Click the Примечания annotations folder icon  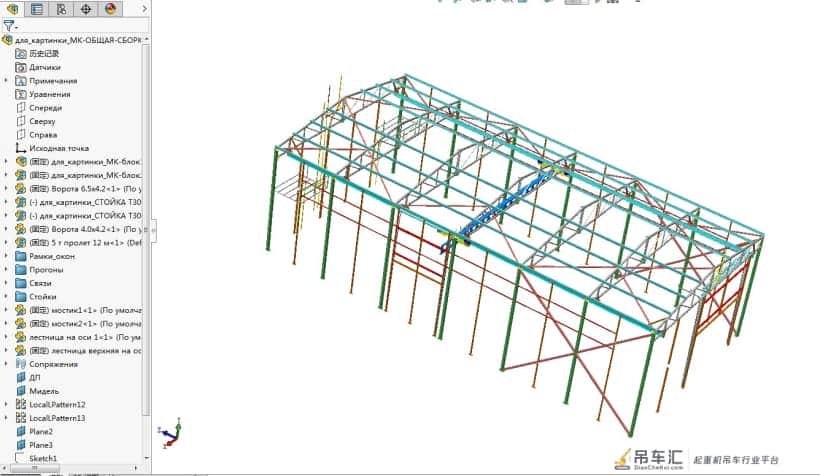21,81
